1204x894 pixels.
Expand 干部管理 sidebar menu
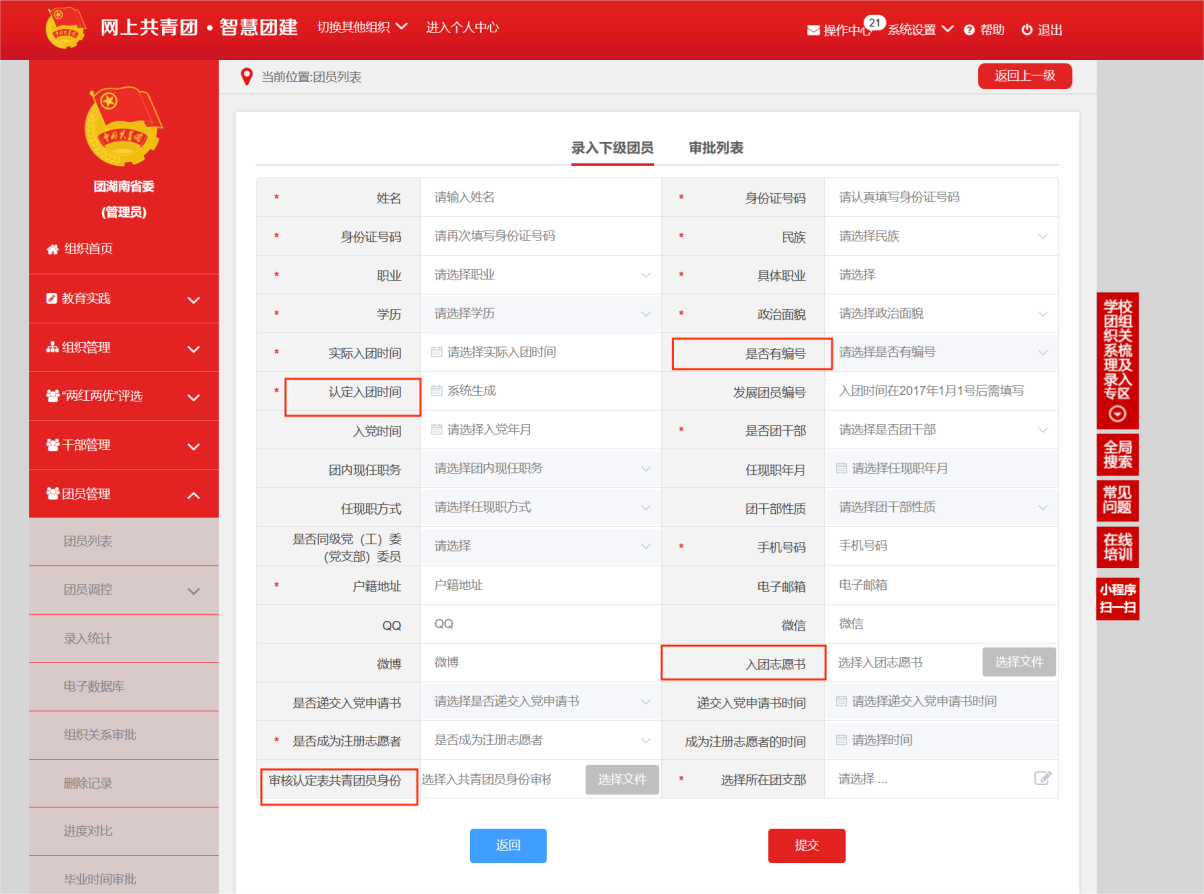click(x=124, y=445)
